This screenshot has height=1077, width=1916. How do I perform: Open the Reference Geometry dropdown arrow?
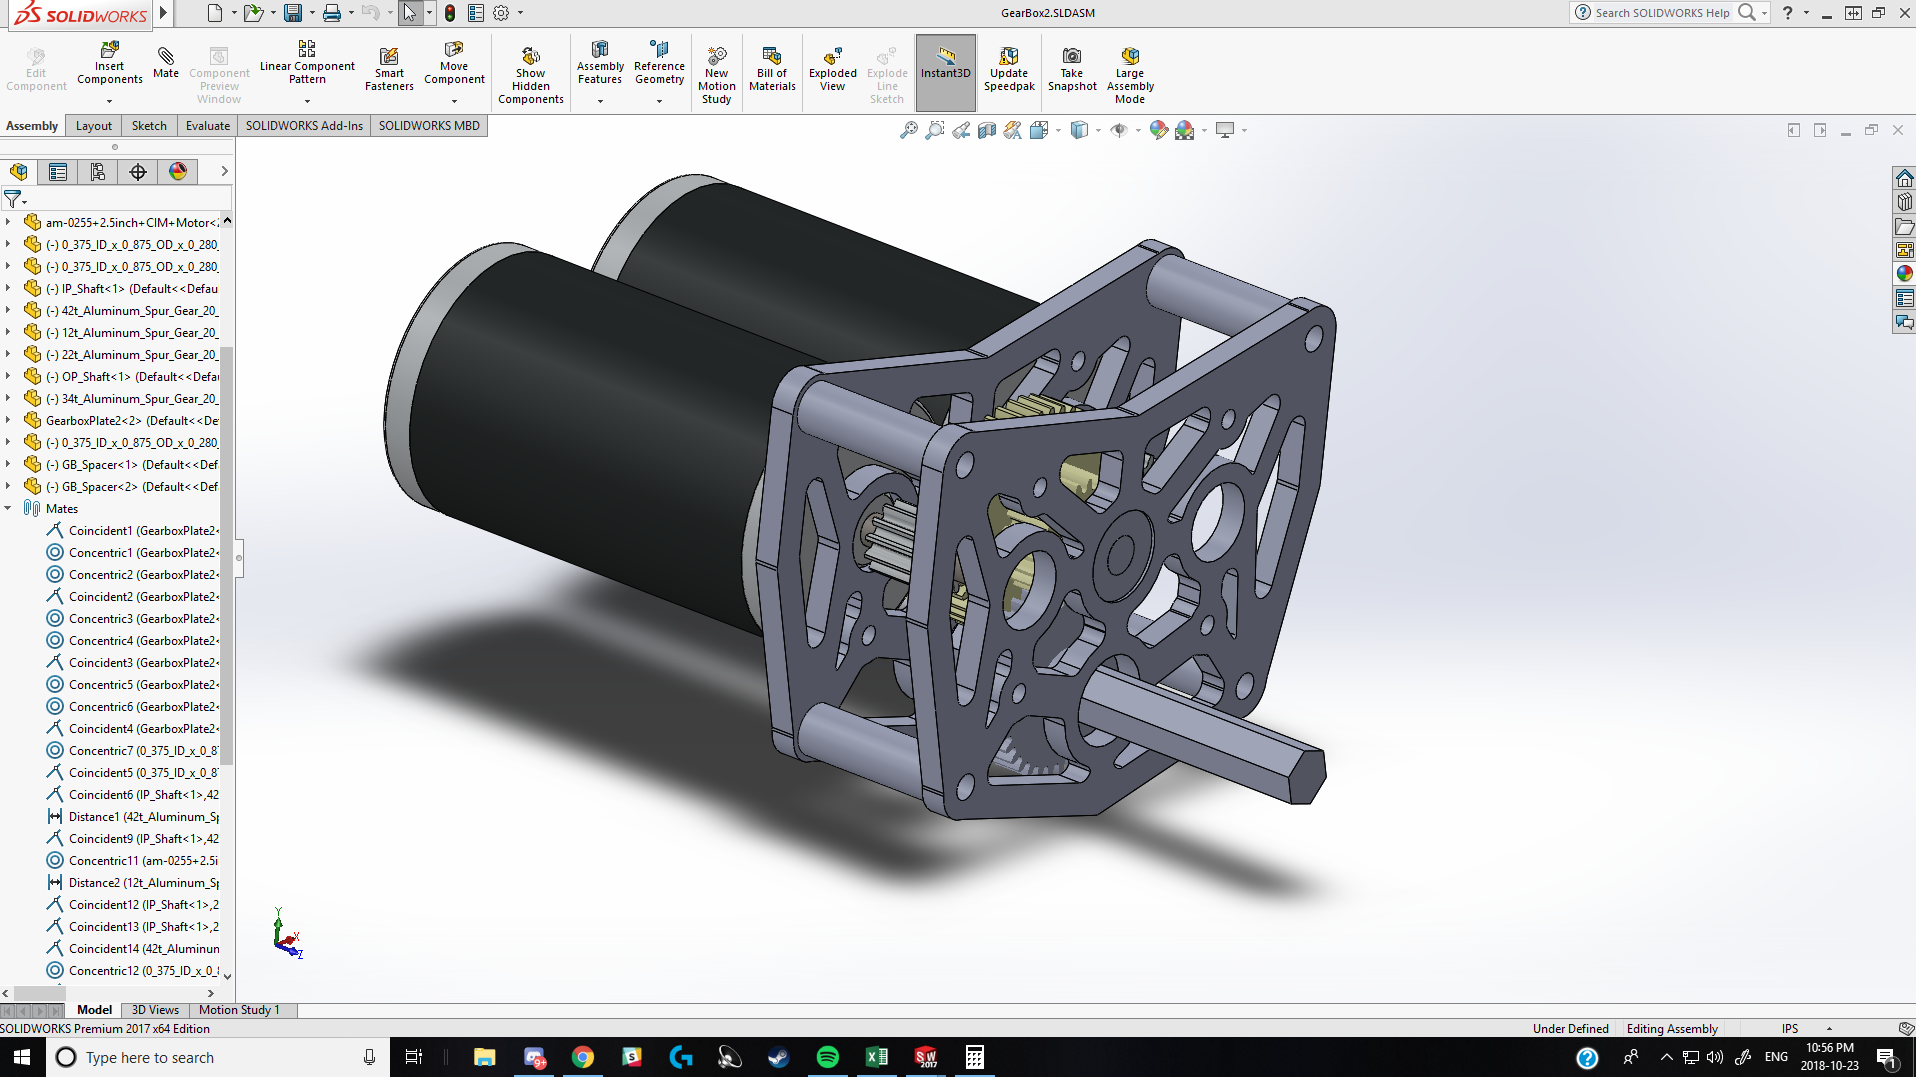pyautogui.click(x=659, y=101)
